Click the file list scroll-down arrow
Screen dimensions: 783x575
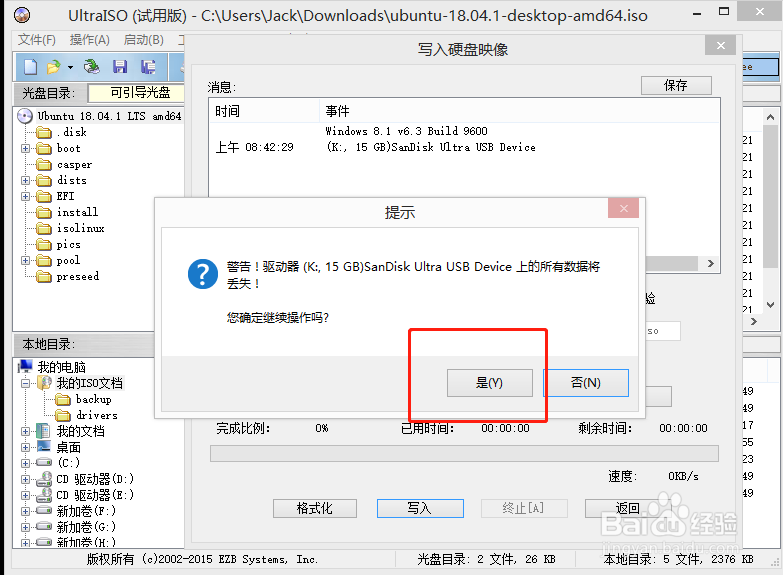(x=771, y=305)
